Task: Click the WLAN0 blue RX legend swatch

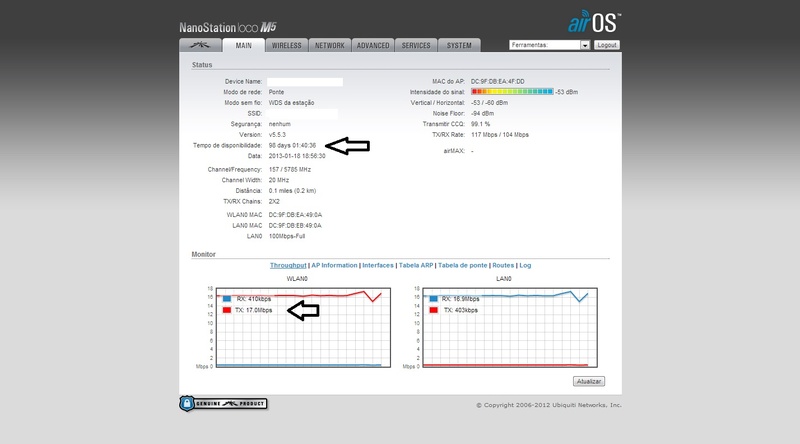Action: pyautogui.click(x=227, y=299)
